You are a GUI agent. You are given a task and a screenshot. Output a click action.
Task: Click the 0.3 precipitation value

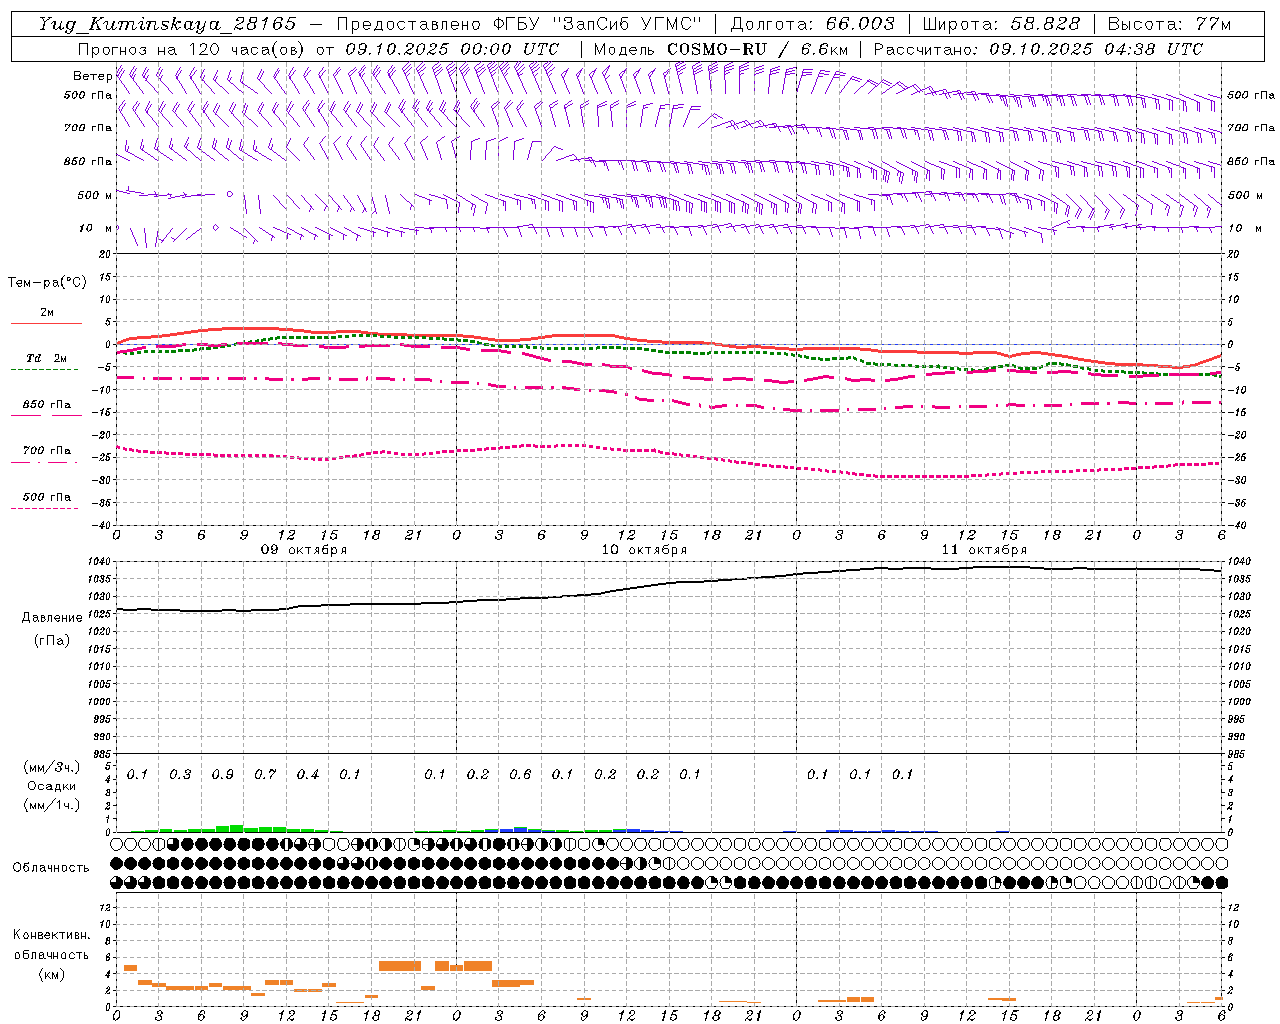[x=180, y=775]
